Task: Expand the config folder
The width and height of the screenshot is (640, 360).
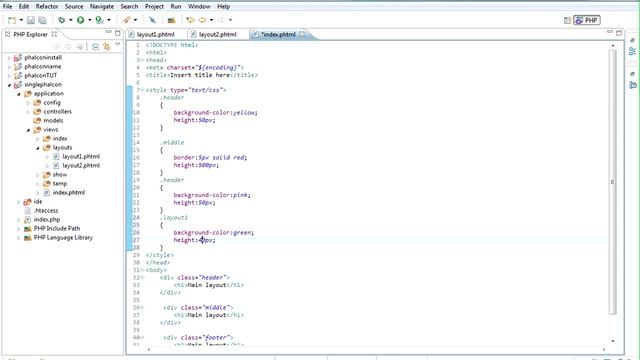Action: [29, 103]
